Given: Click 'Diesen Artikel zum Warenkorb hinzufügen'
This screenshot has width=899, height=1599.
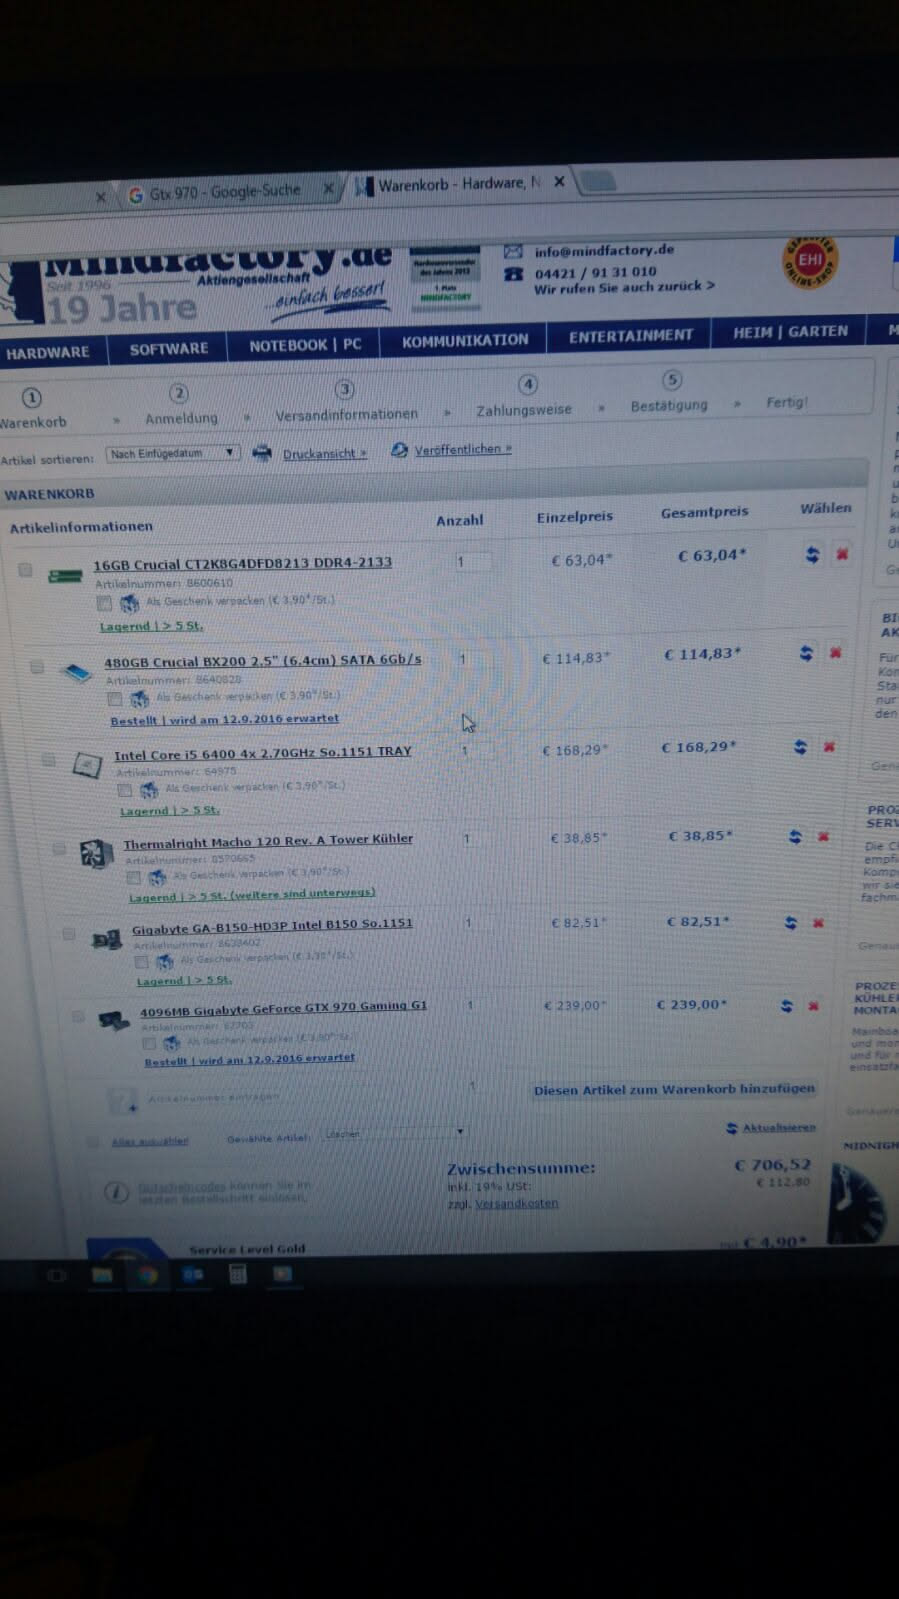Looking at the screenshot, I should (673, 1089).
